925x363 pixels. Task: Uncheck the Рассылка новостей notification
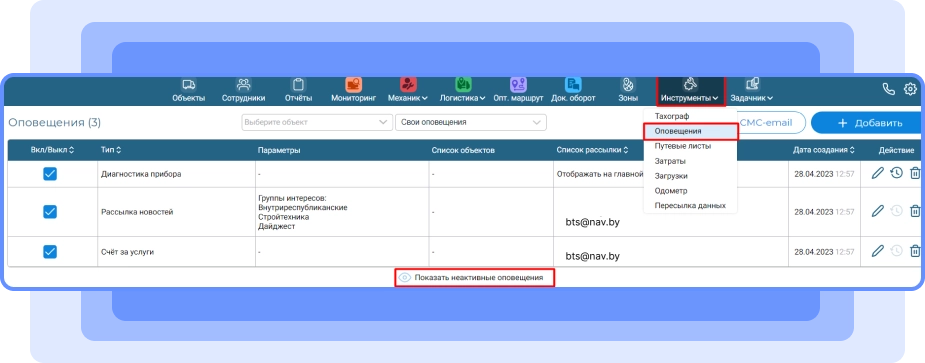tap(50, 211)
